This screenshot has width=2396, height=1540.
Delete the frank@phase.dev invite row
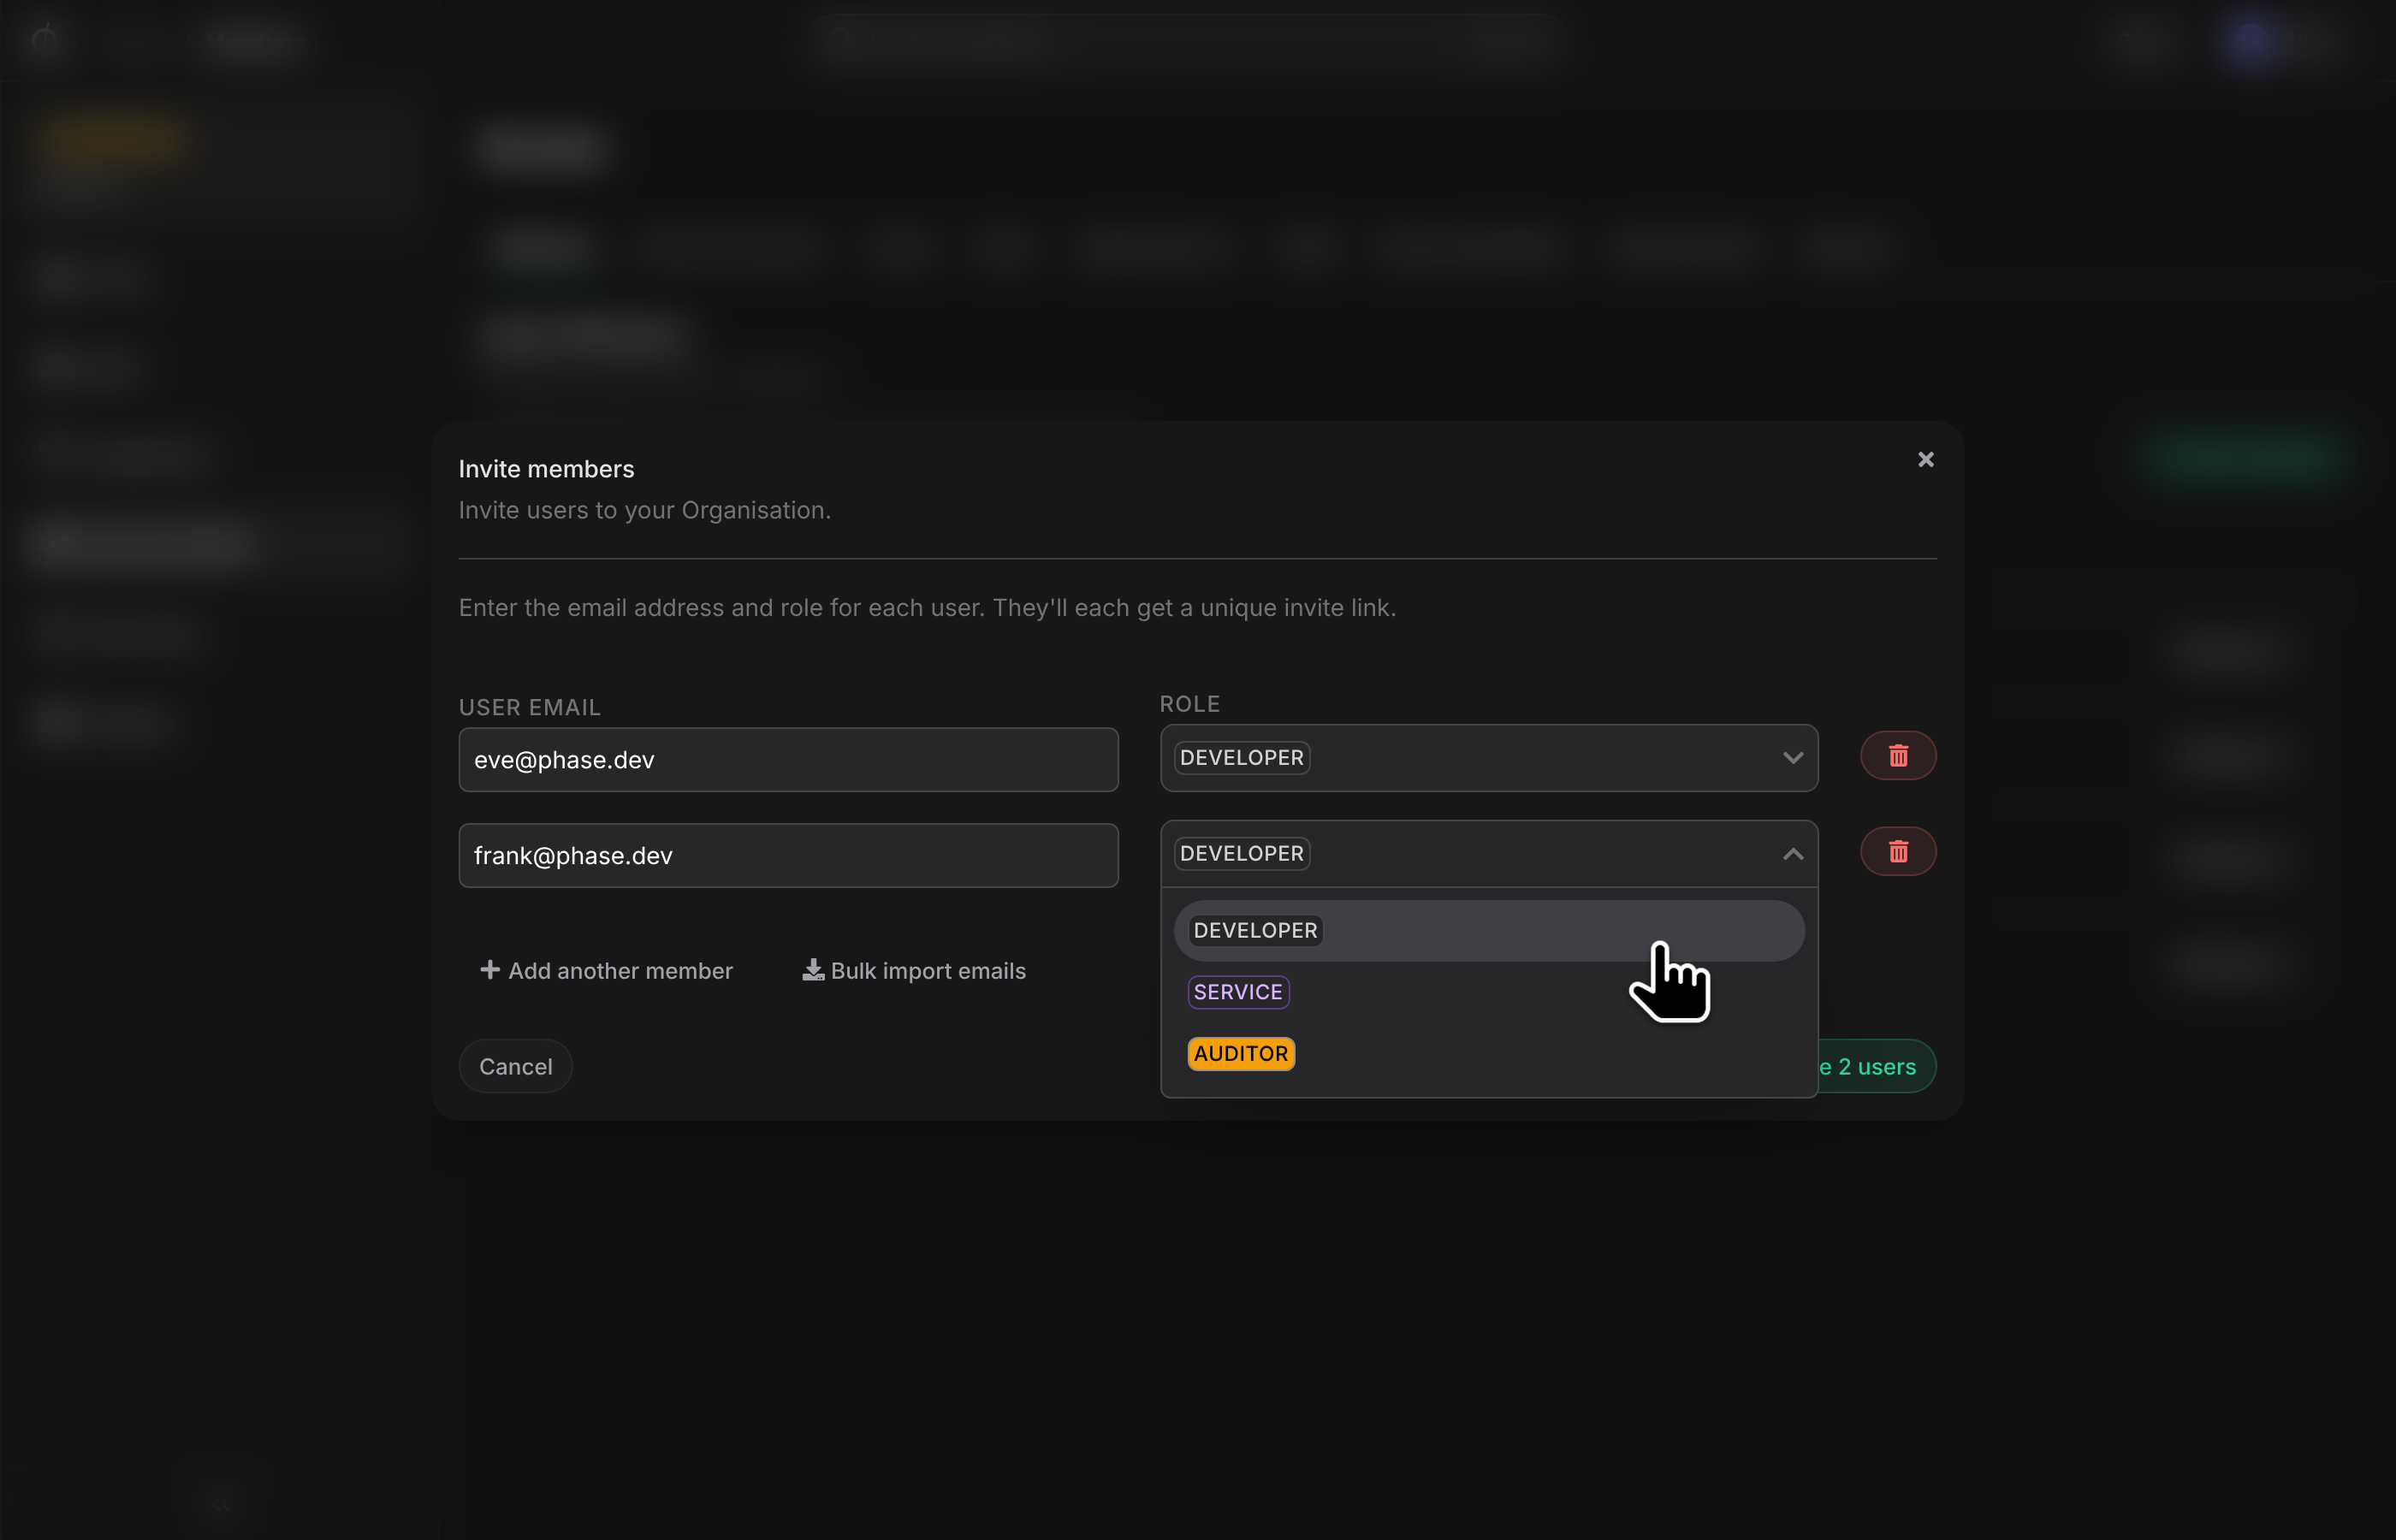tap(1898, 852)
